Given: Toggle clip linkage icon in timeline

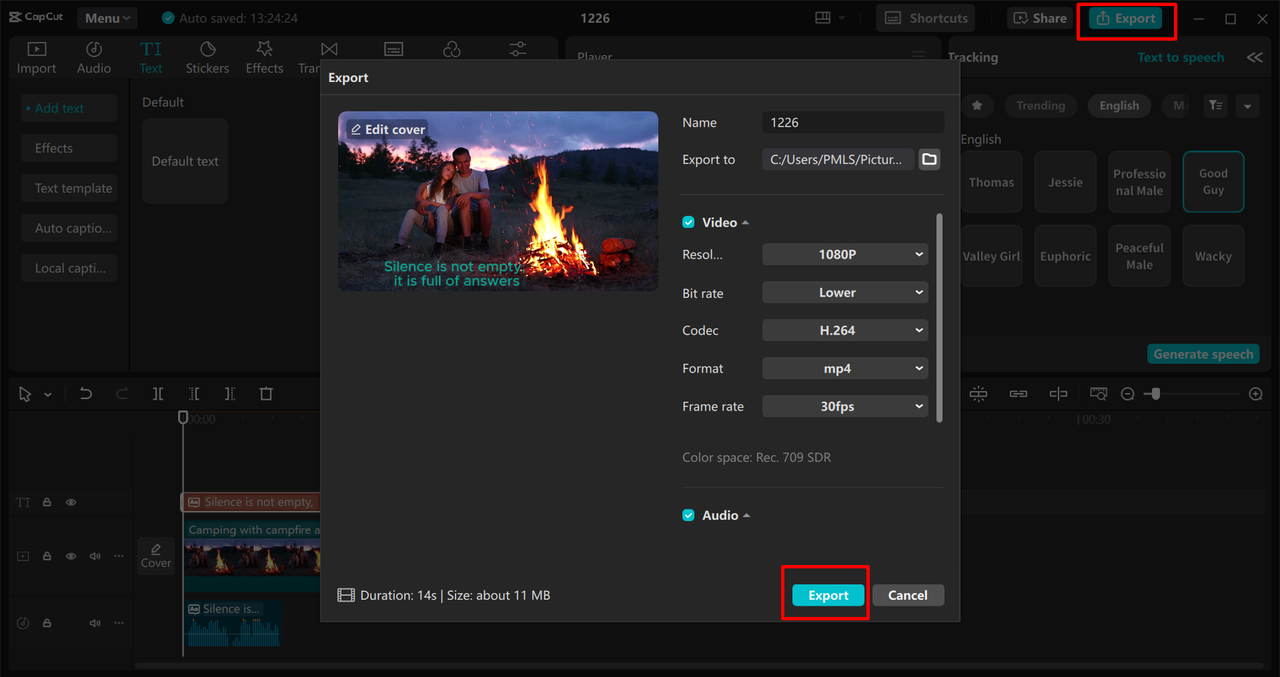Looking at the screenshot, I should (1018, 394).
